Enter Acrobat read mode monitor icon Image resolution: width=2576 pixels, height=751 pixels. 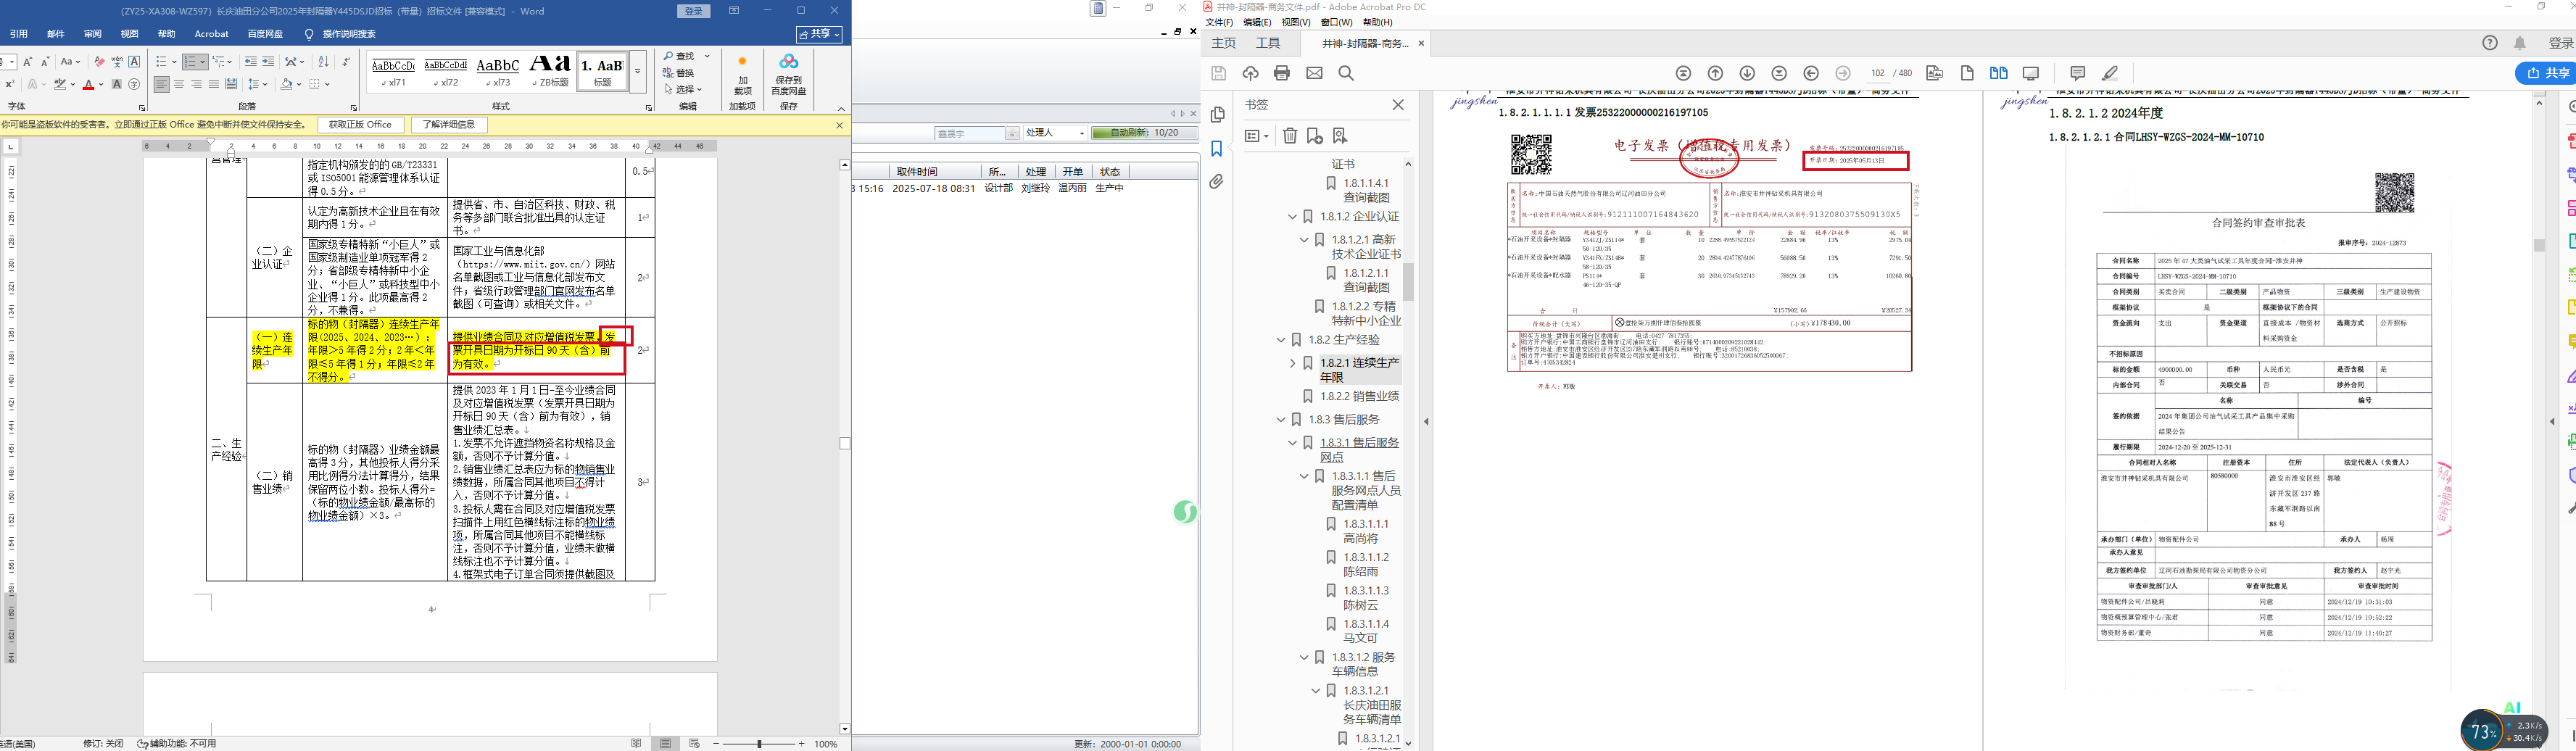point(2031,73)
